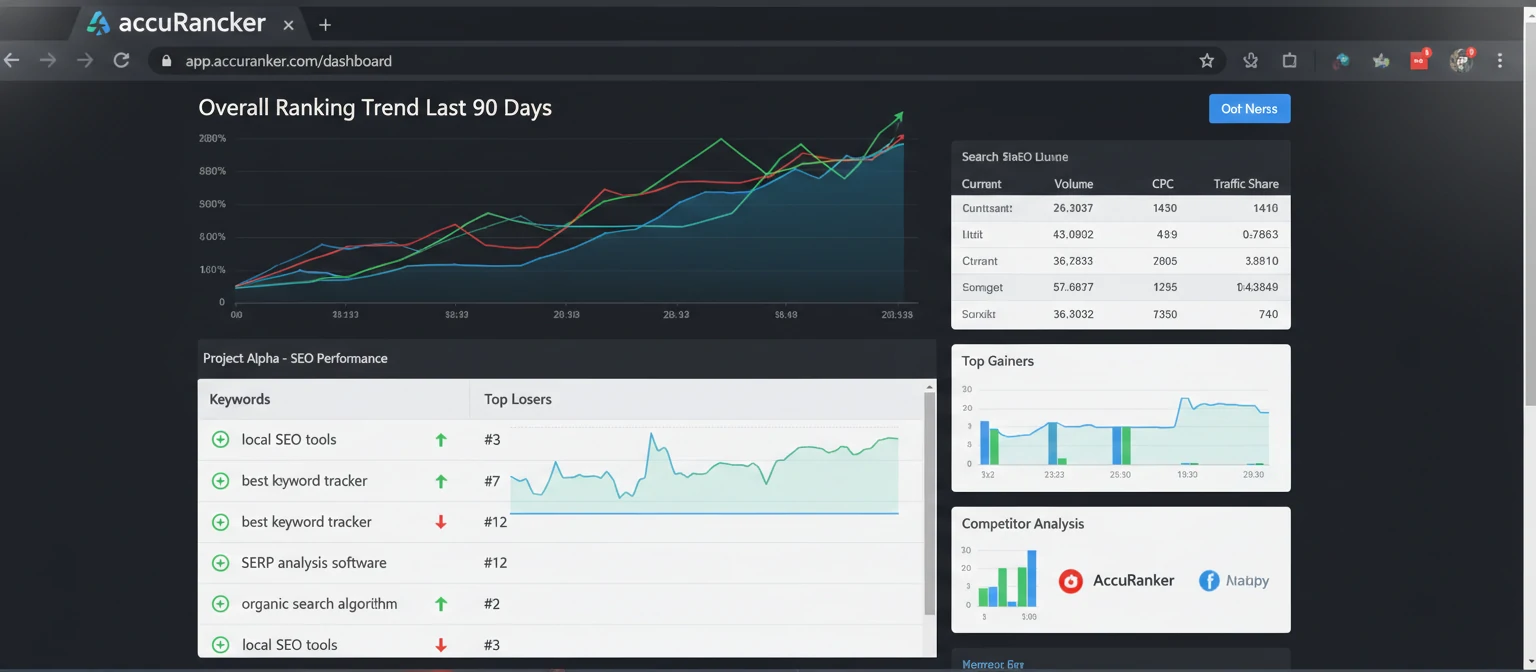Reload the dashboard page
1536x672 pixels.
(x=121, y=60)
